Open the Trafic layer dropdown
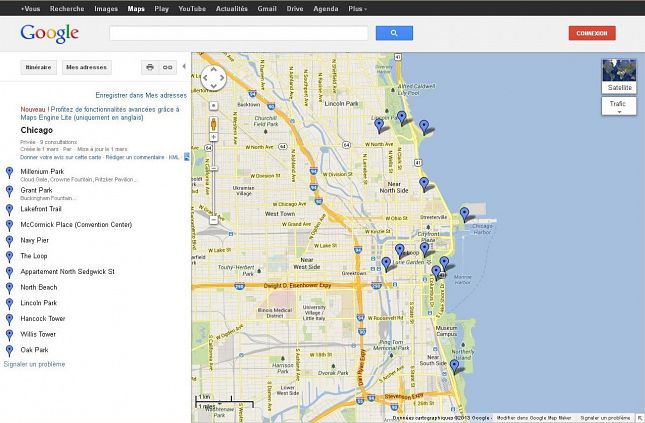Viewport: 645px width, 423px height. click(619, 106)
